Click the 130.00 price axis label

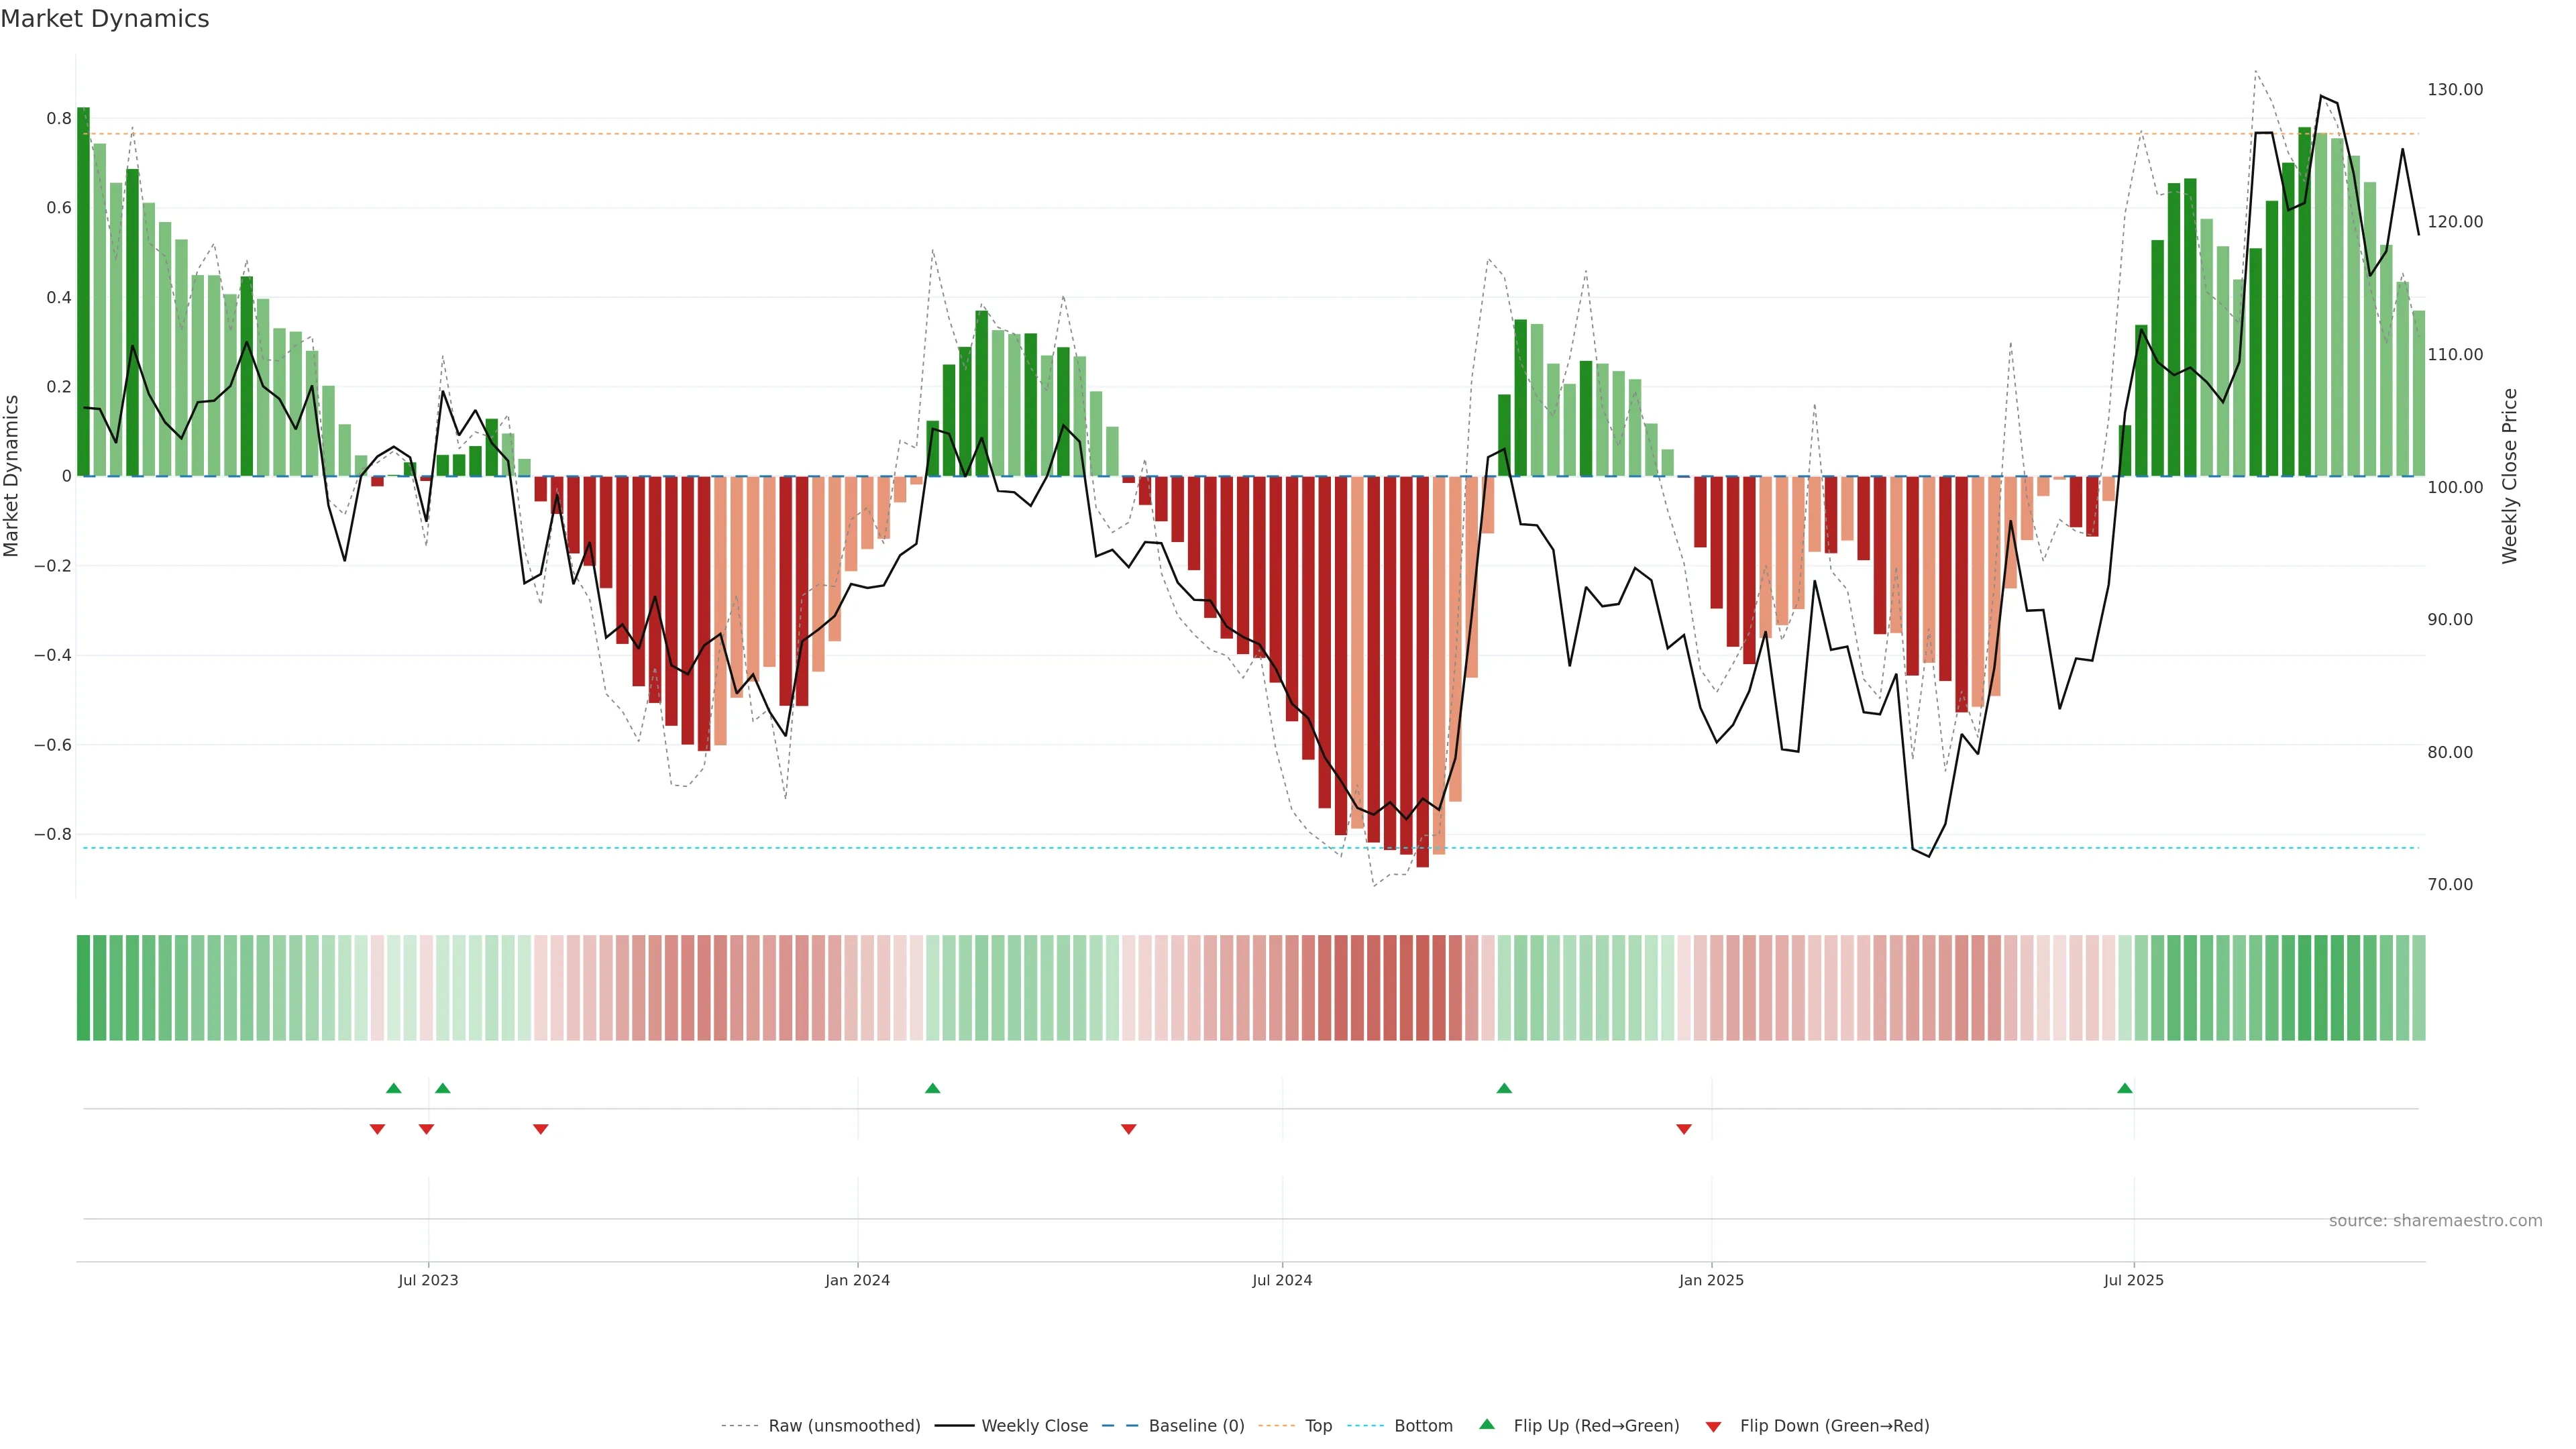point(2455,90)
